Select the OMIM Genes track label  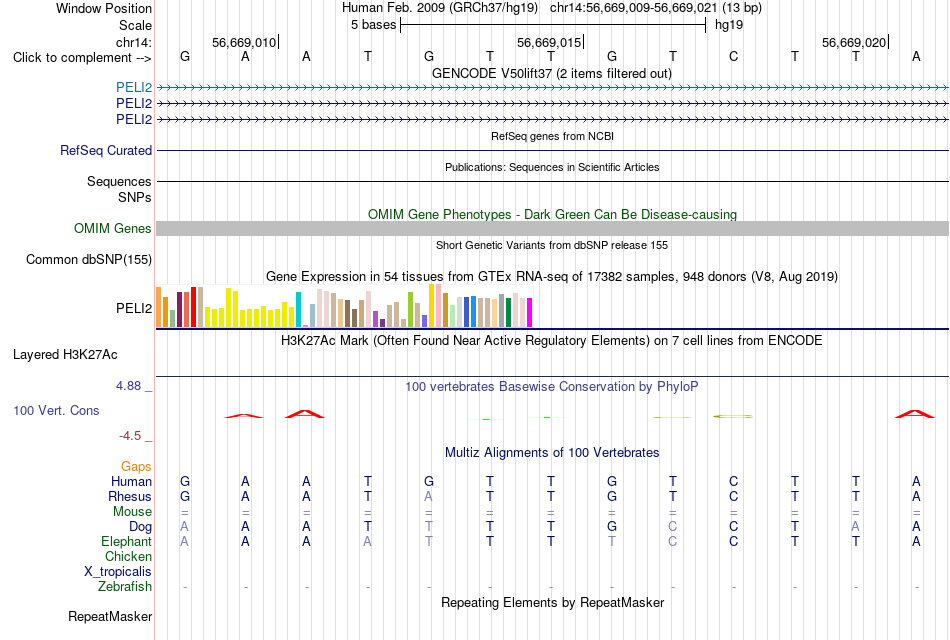tap(112, 228)
